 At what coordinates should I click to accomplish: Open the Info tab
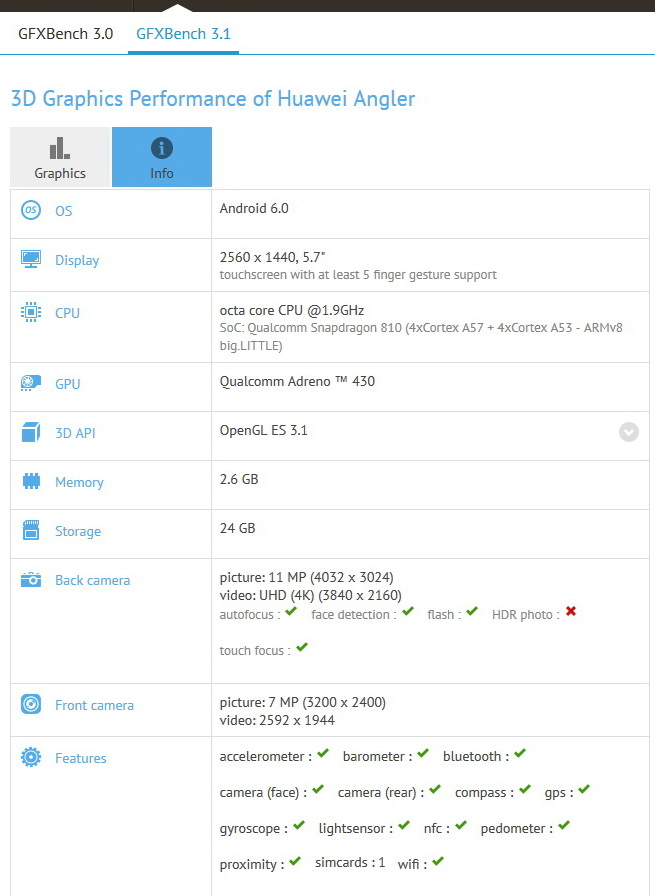[162, 157]
